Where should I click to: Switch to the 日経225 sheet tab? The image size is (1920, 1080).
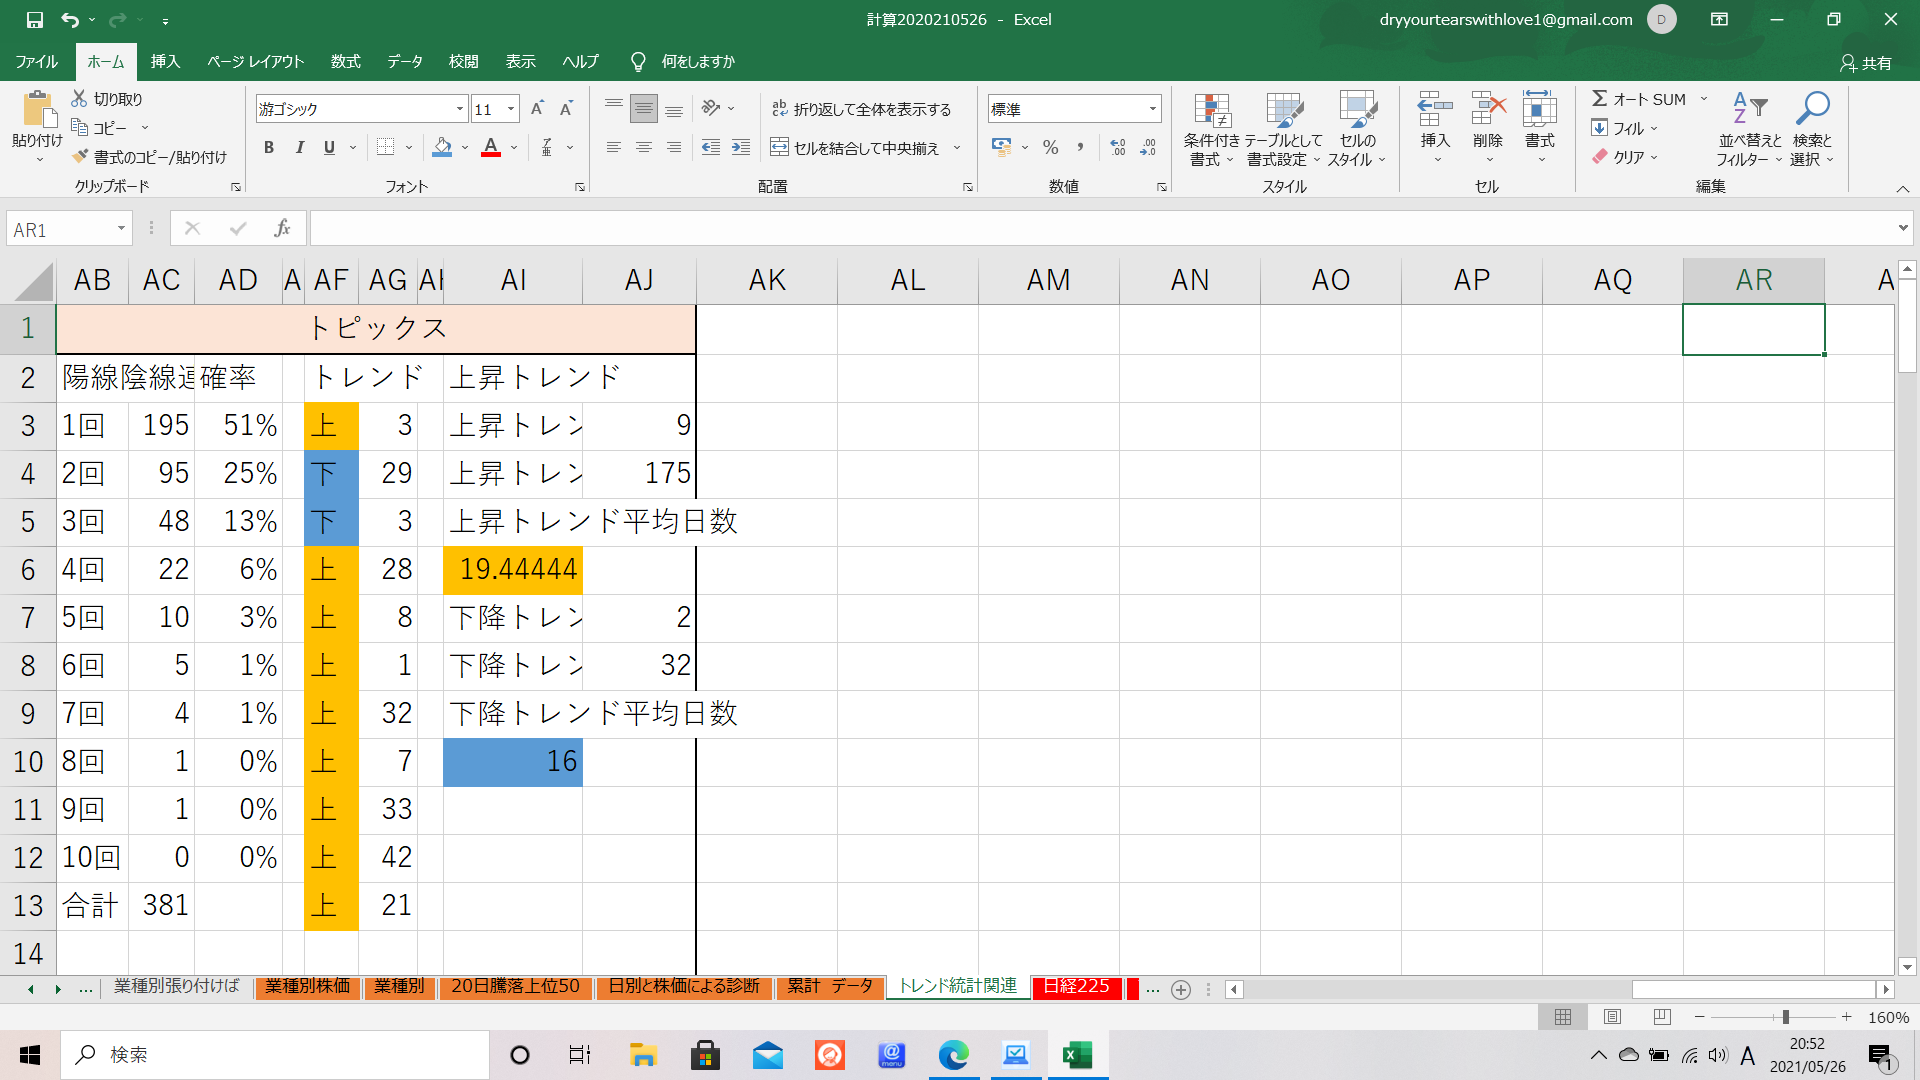pos(1076,987)
